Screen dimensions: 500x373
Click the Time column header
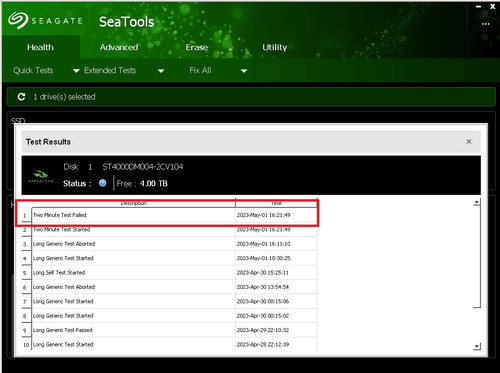[276, 203]
